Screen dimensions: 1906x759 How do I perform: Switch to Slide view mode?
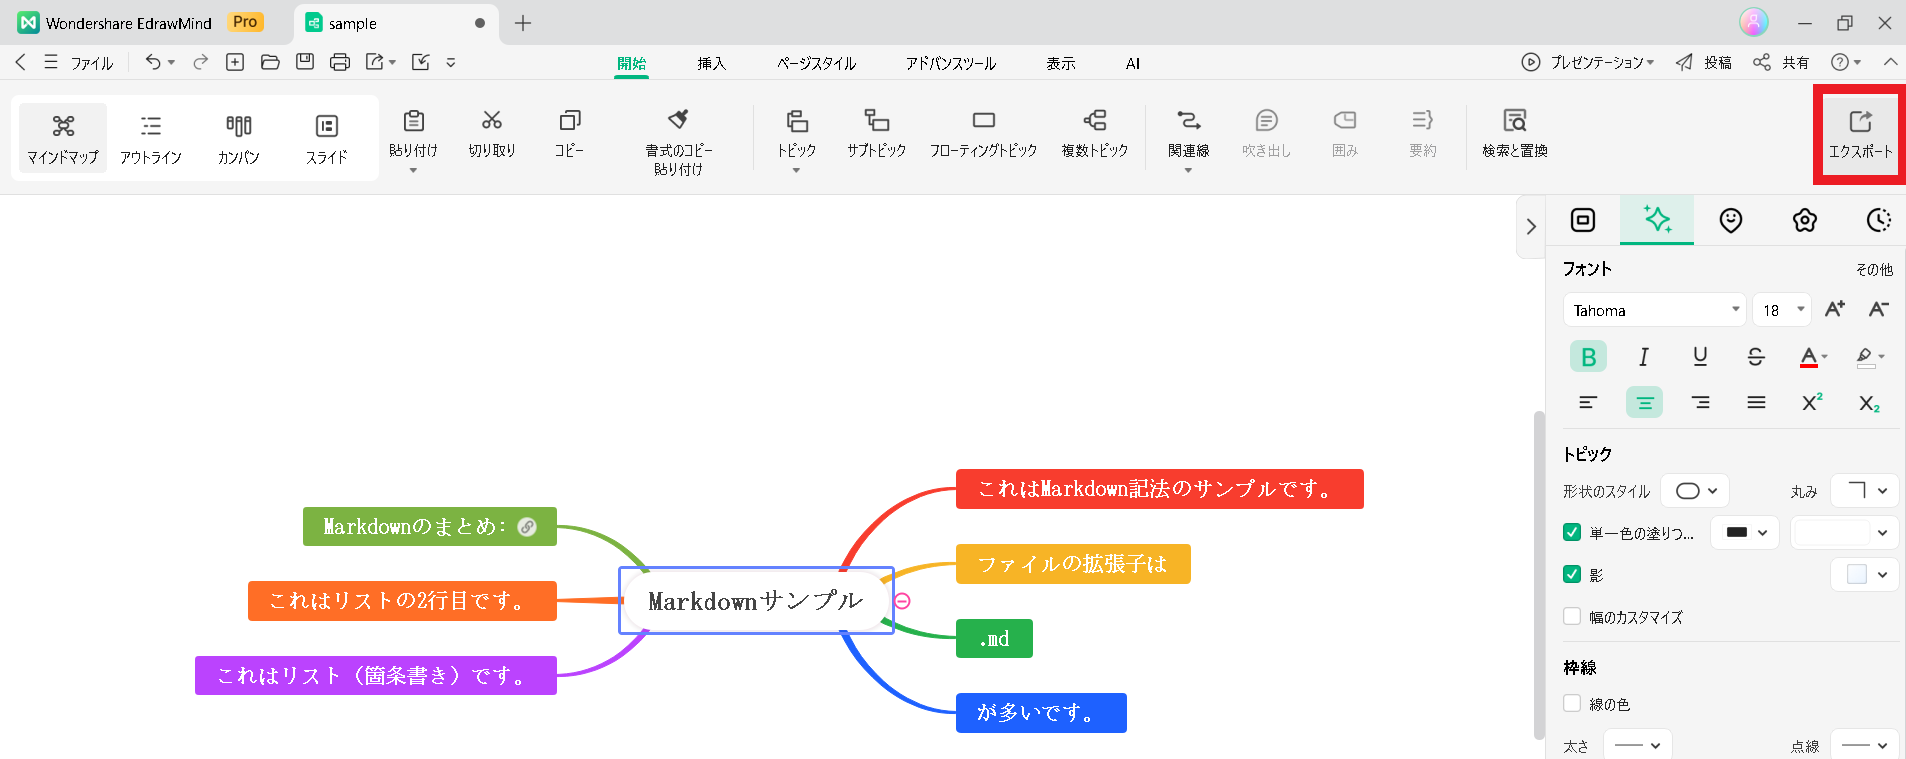tap(327, 138)
